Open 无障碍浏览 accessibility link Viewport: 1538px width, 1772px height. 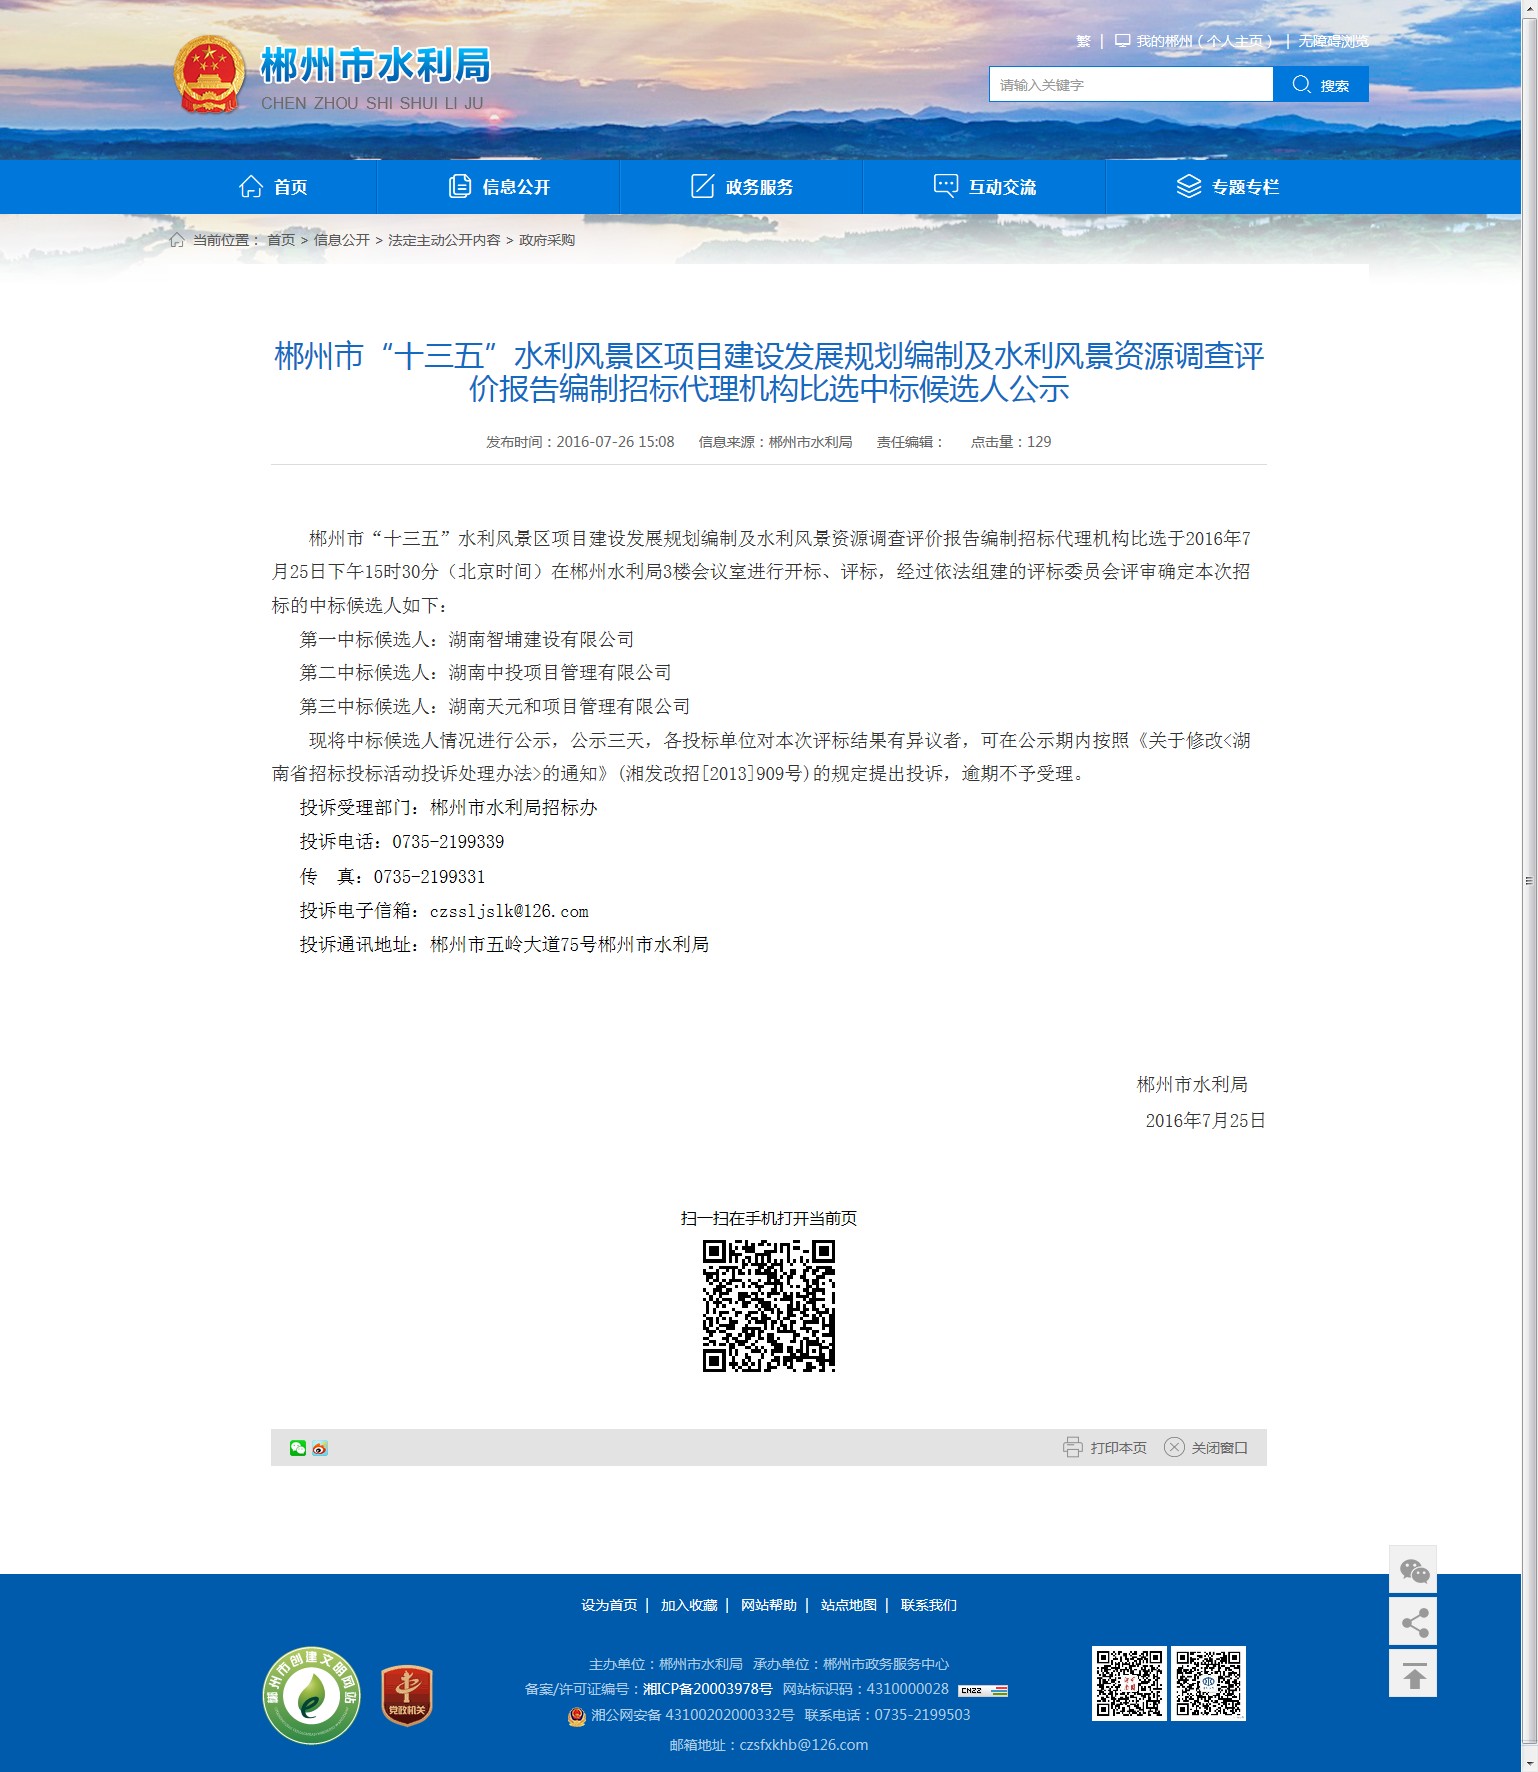(x=1334, y=41)
